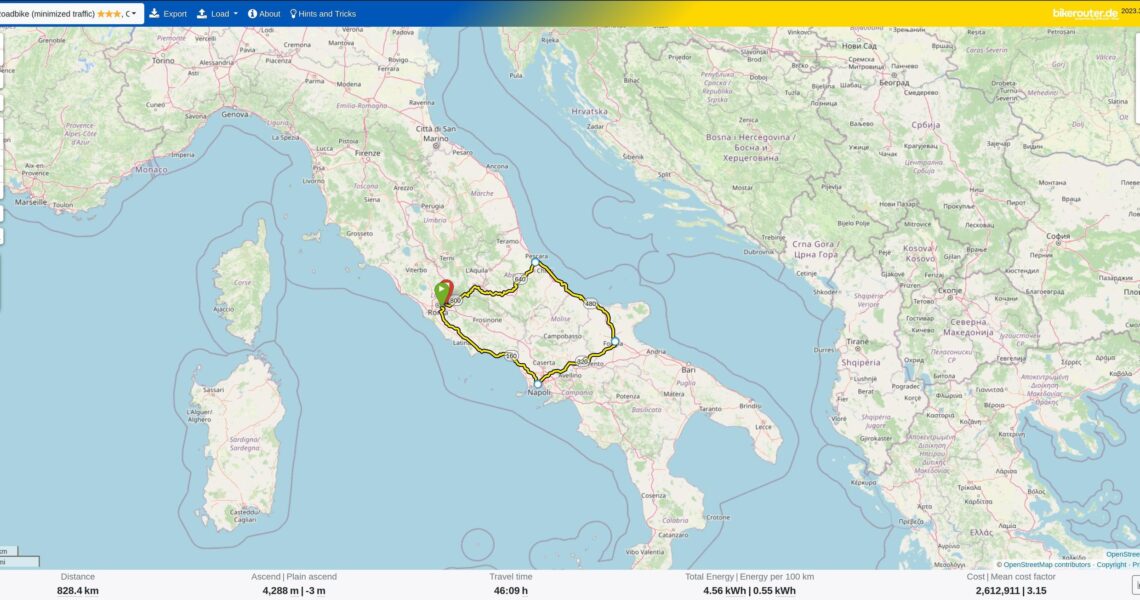The height and width of the screenshot is (600, 1140).
Task: Click the Export download icon
Action: pyautogui.click(x=155, y=14)
